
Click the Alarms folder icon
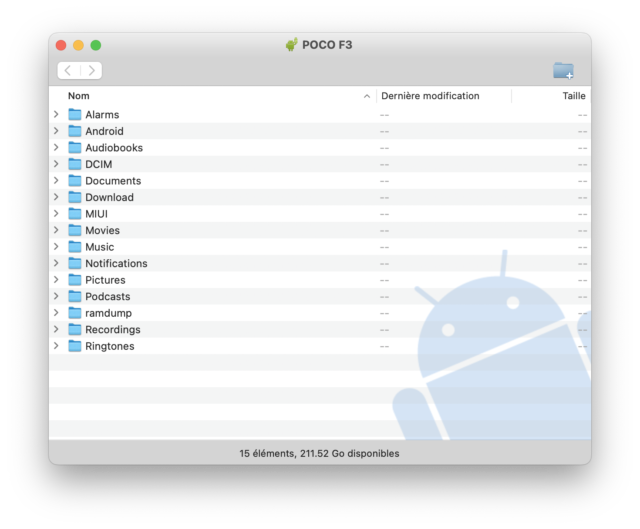(75, 114)
